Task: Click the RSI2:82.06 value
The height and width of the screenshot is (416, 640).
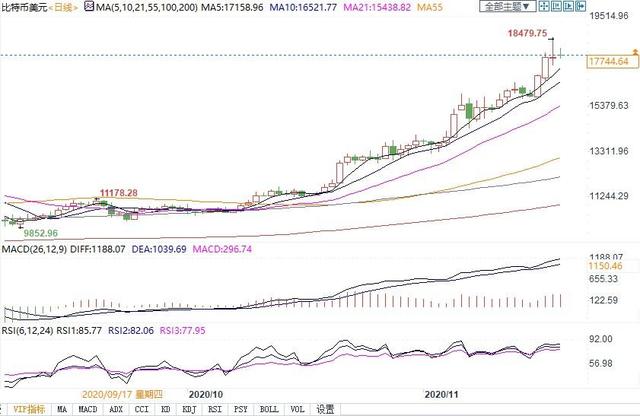Action: (x=131, y=330)
